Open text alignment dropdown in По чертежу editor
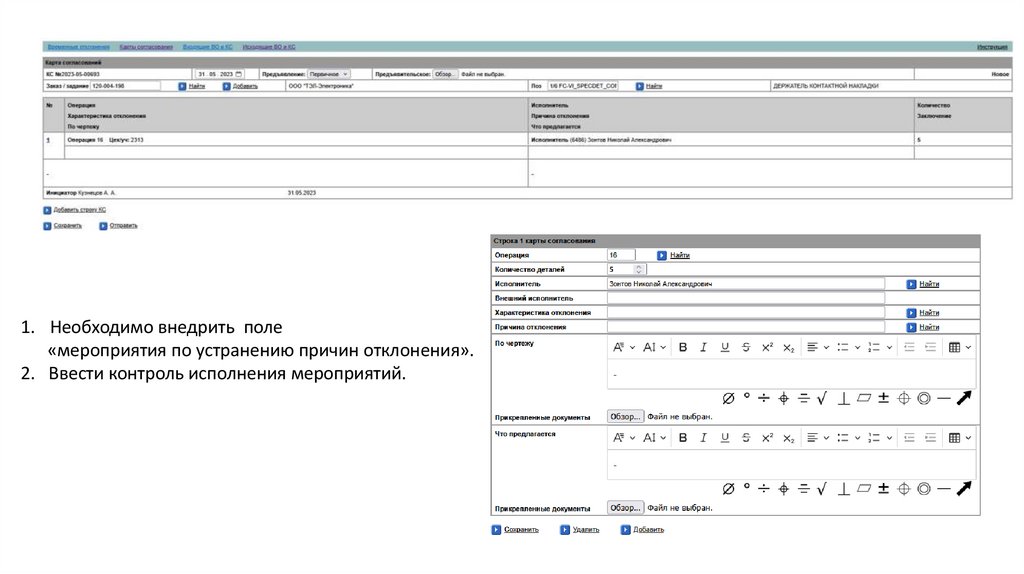Screen dimensions: 1024x574 818,347
